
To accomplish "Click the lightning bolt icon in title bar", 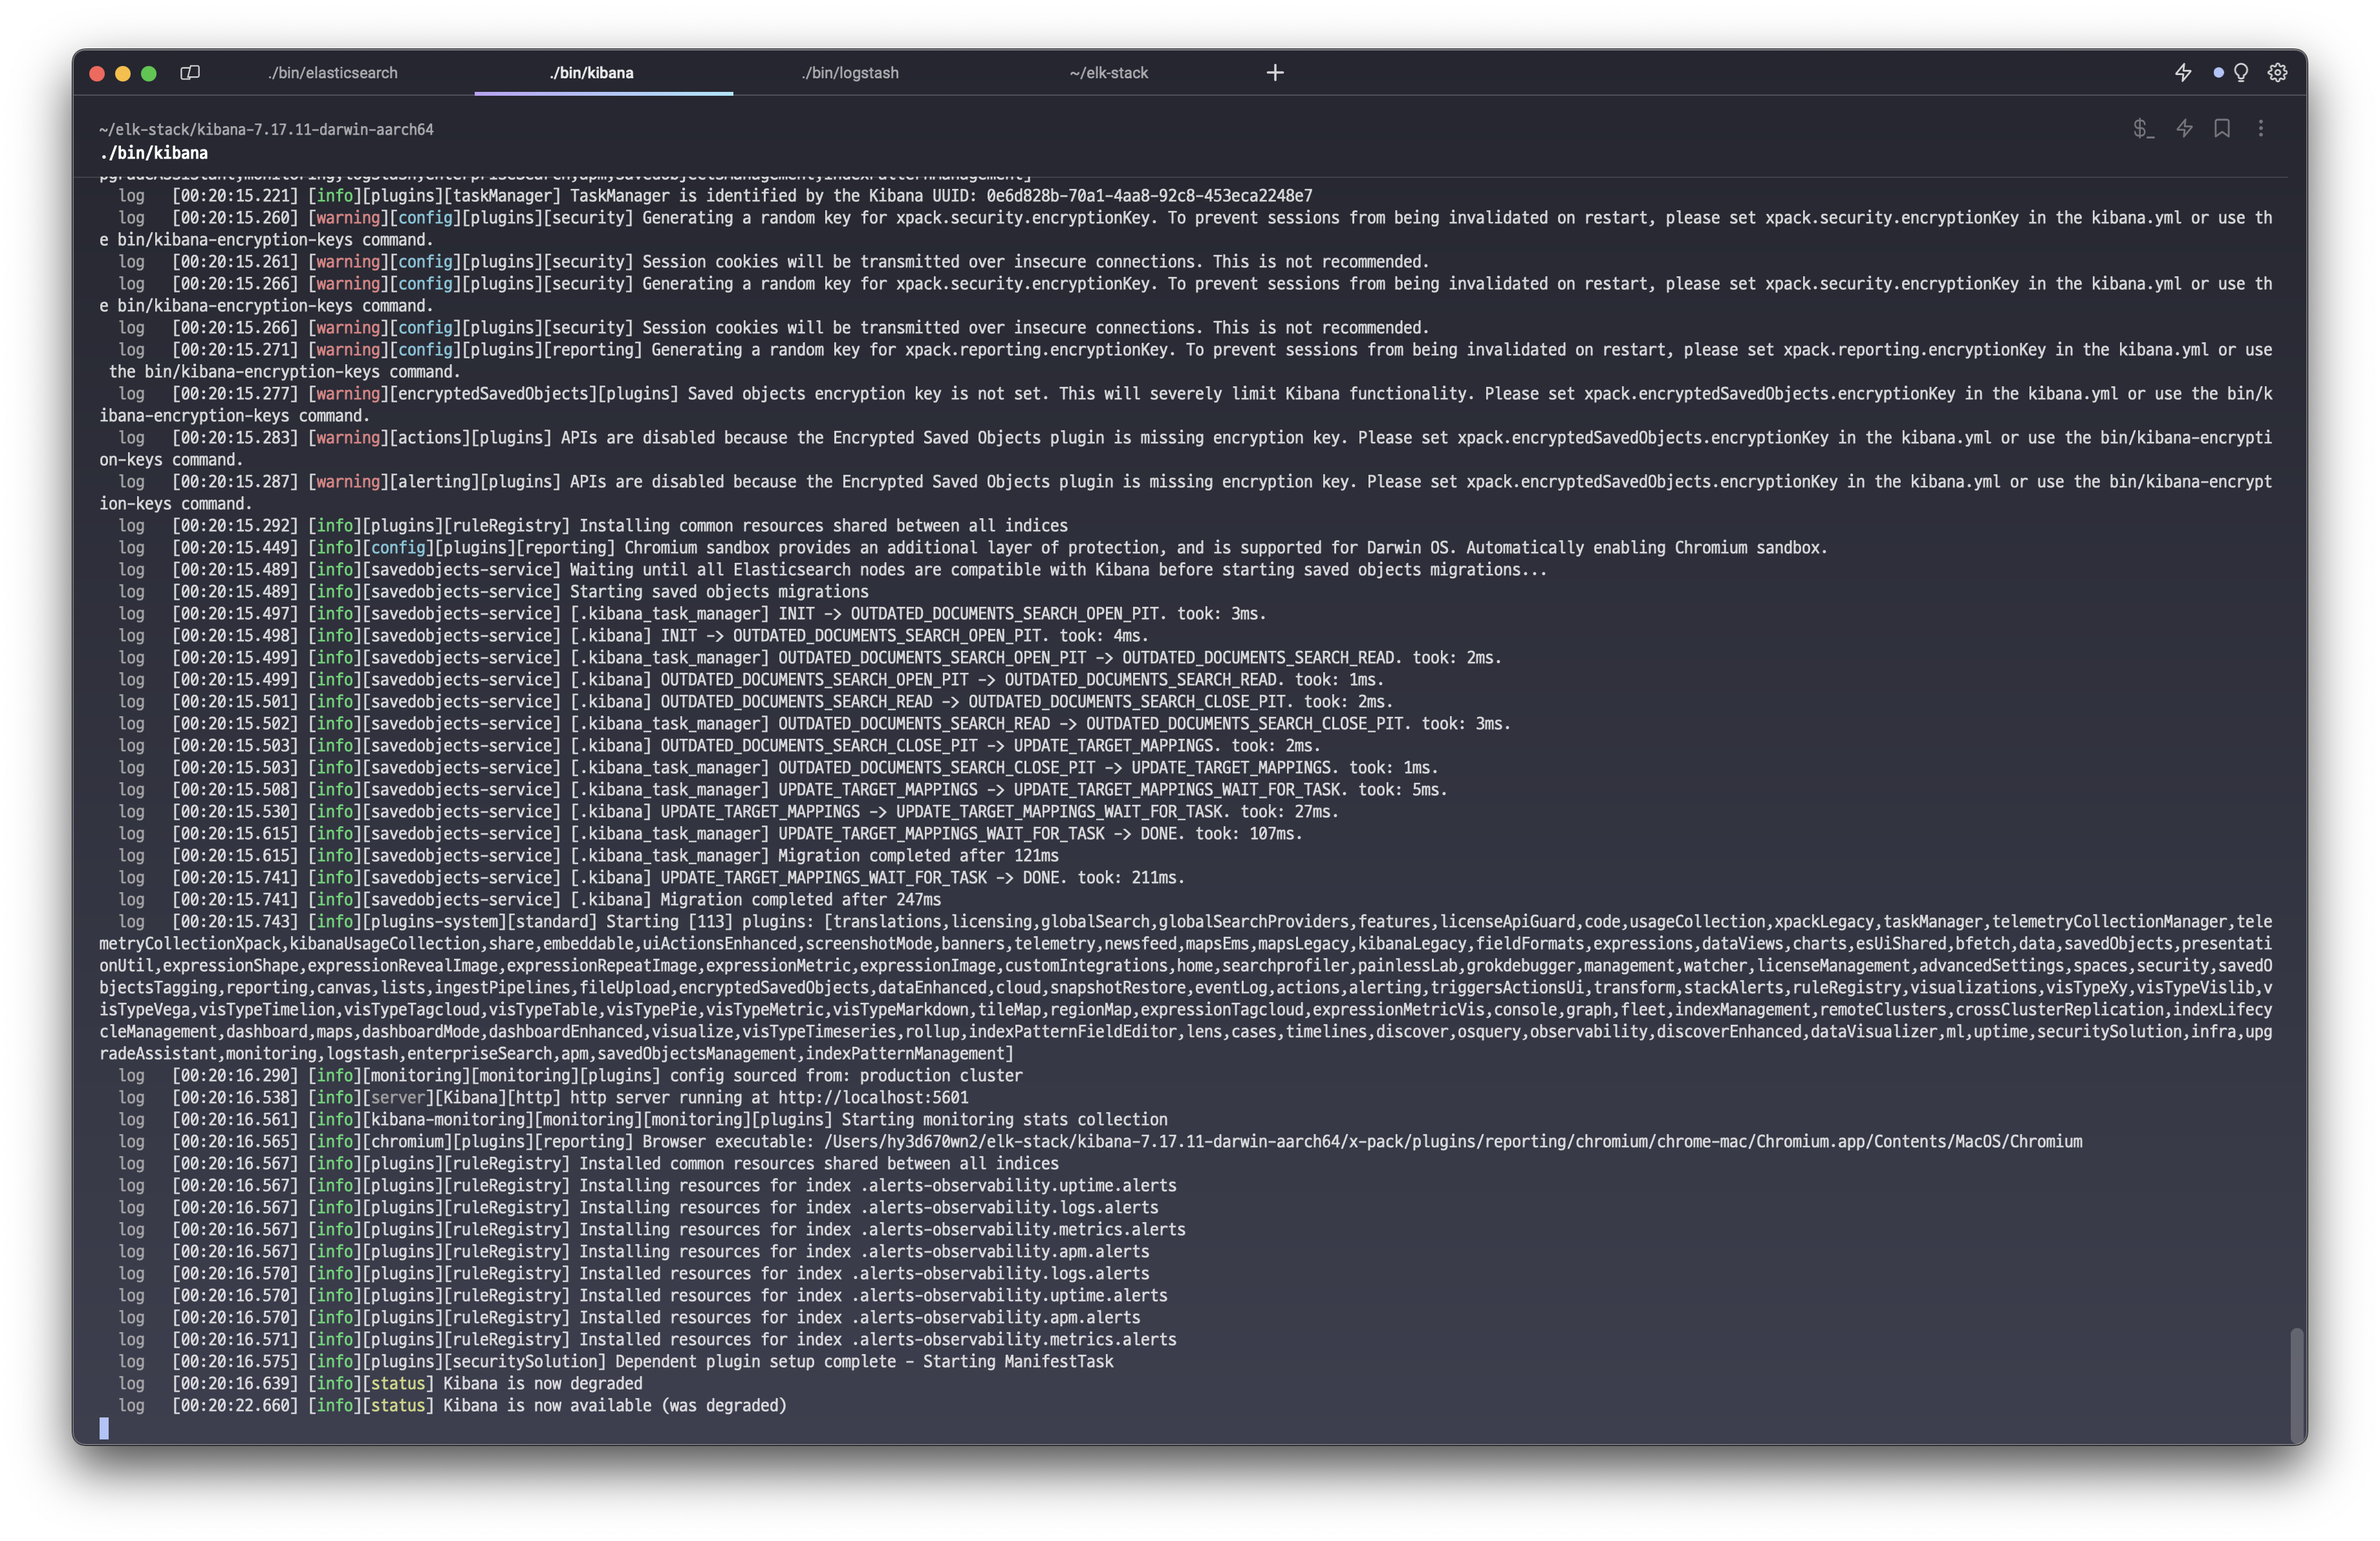I will coord(2183,72).
